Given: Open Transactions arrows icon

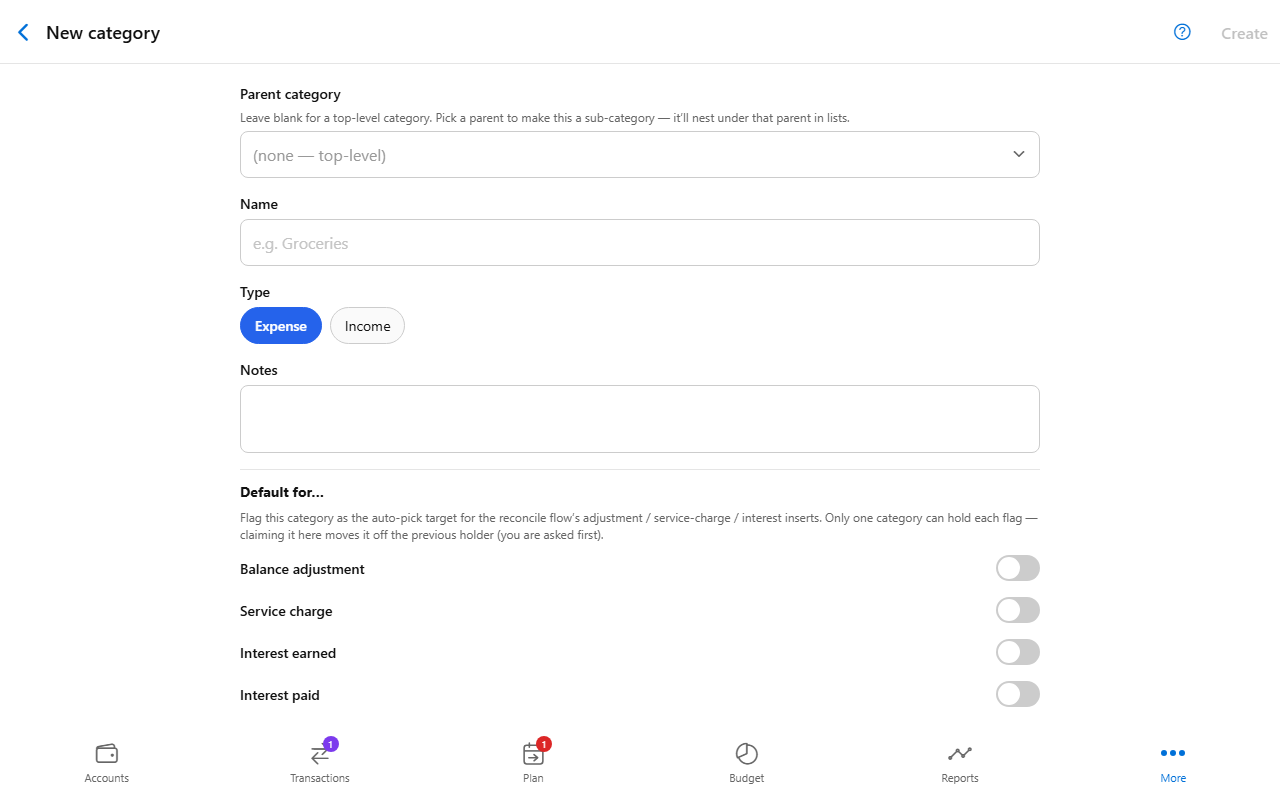Looking at the screenshot, I should click(x=320, y=754).
